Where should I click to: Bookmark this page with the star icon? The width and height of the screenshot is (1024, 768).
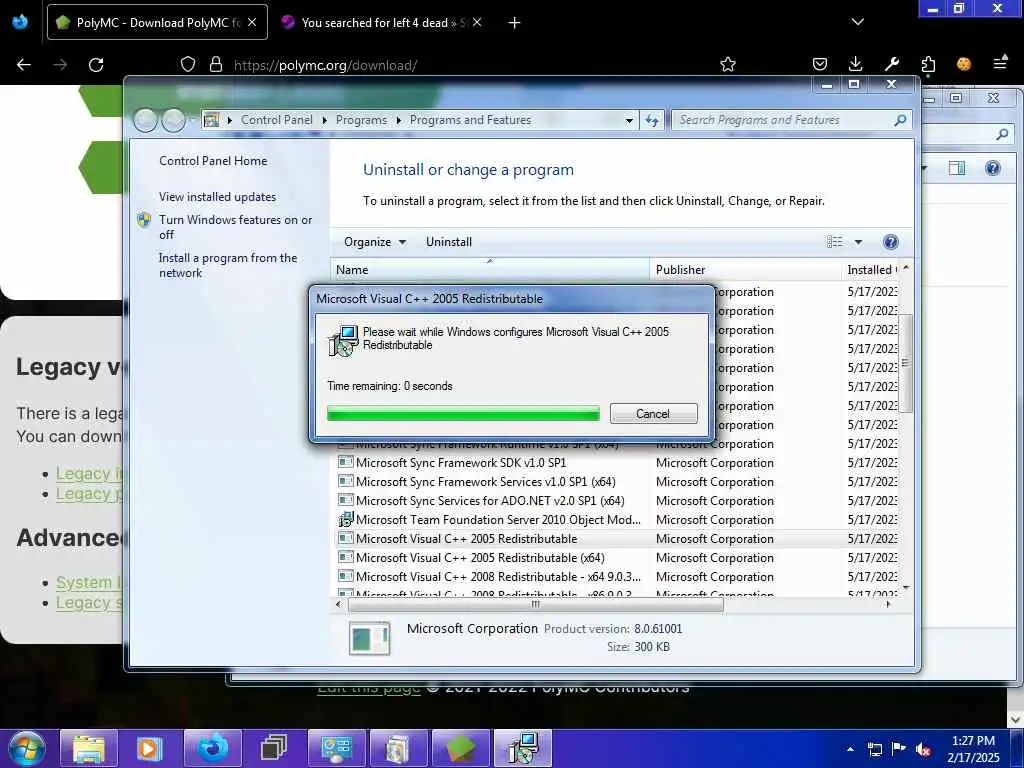click(x=728, y=64)
